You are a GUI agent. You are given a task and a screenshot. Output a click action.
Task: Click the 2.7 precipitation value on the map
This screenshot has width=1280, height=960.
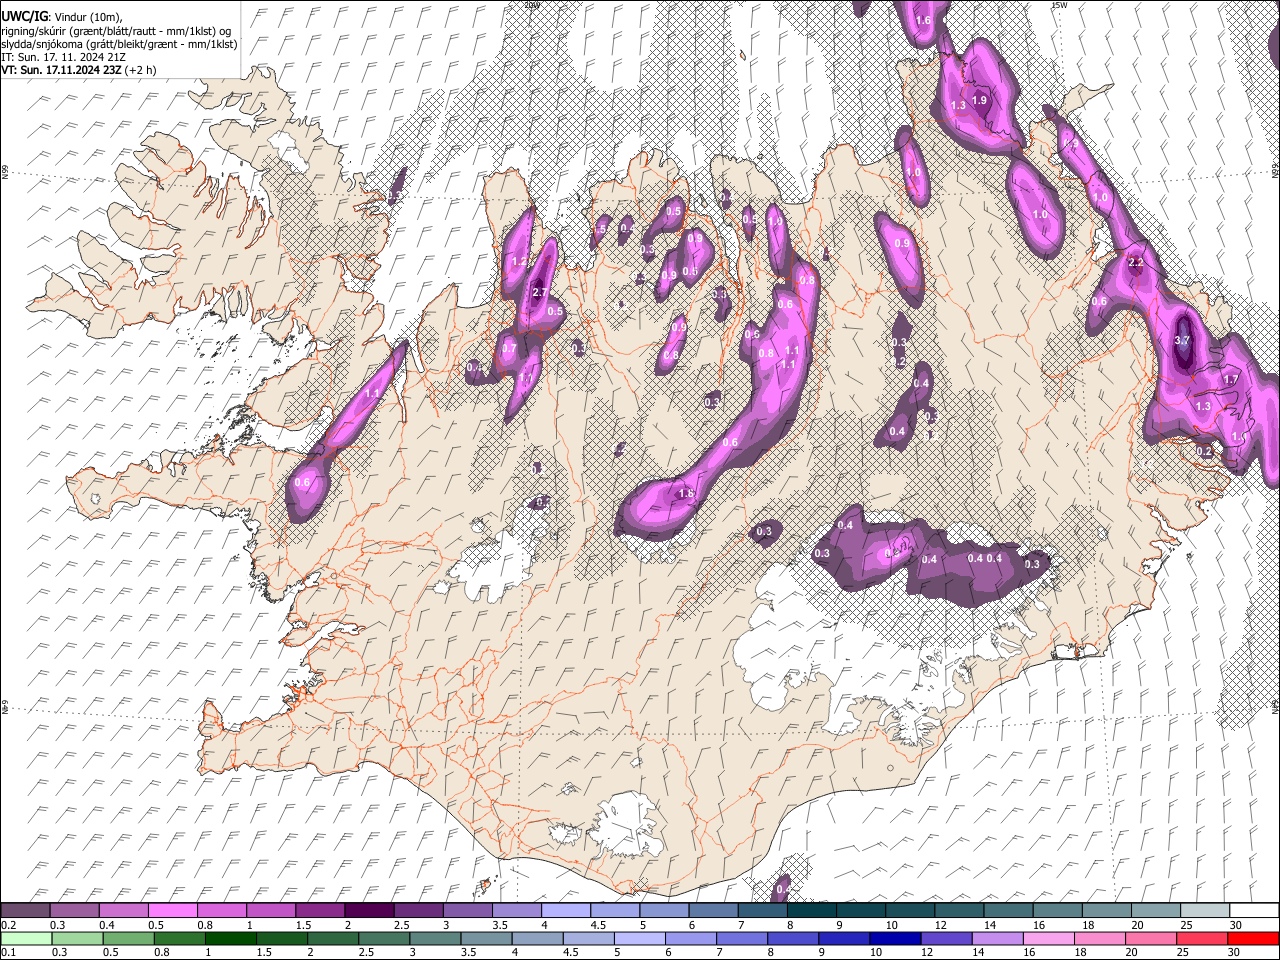539,292
